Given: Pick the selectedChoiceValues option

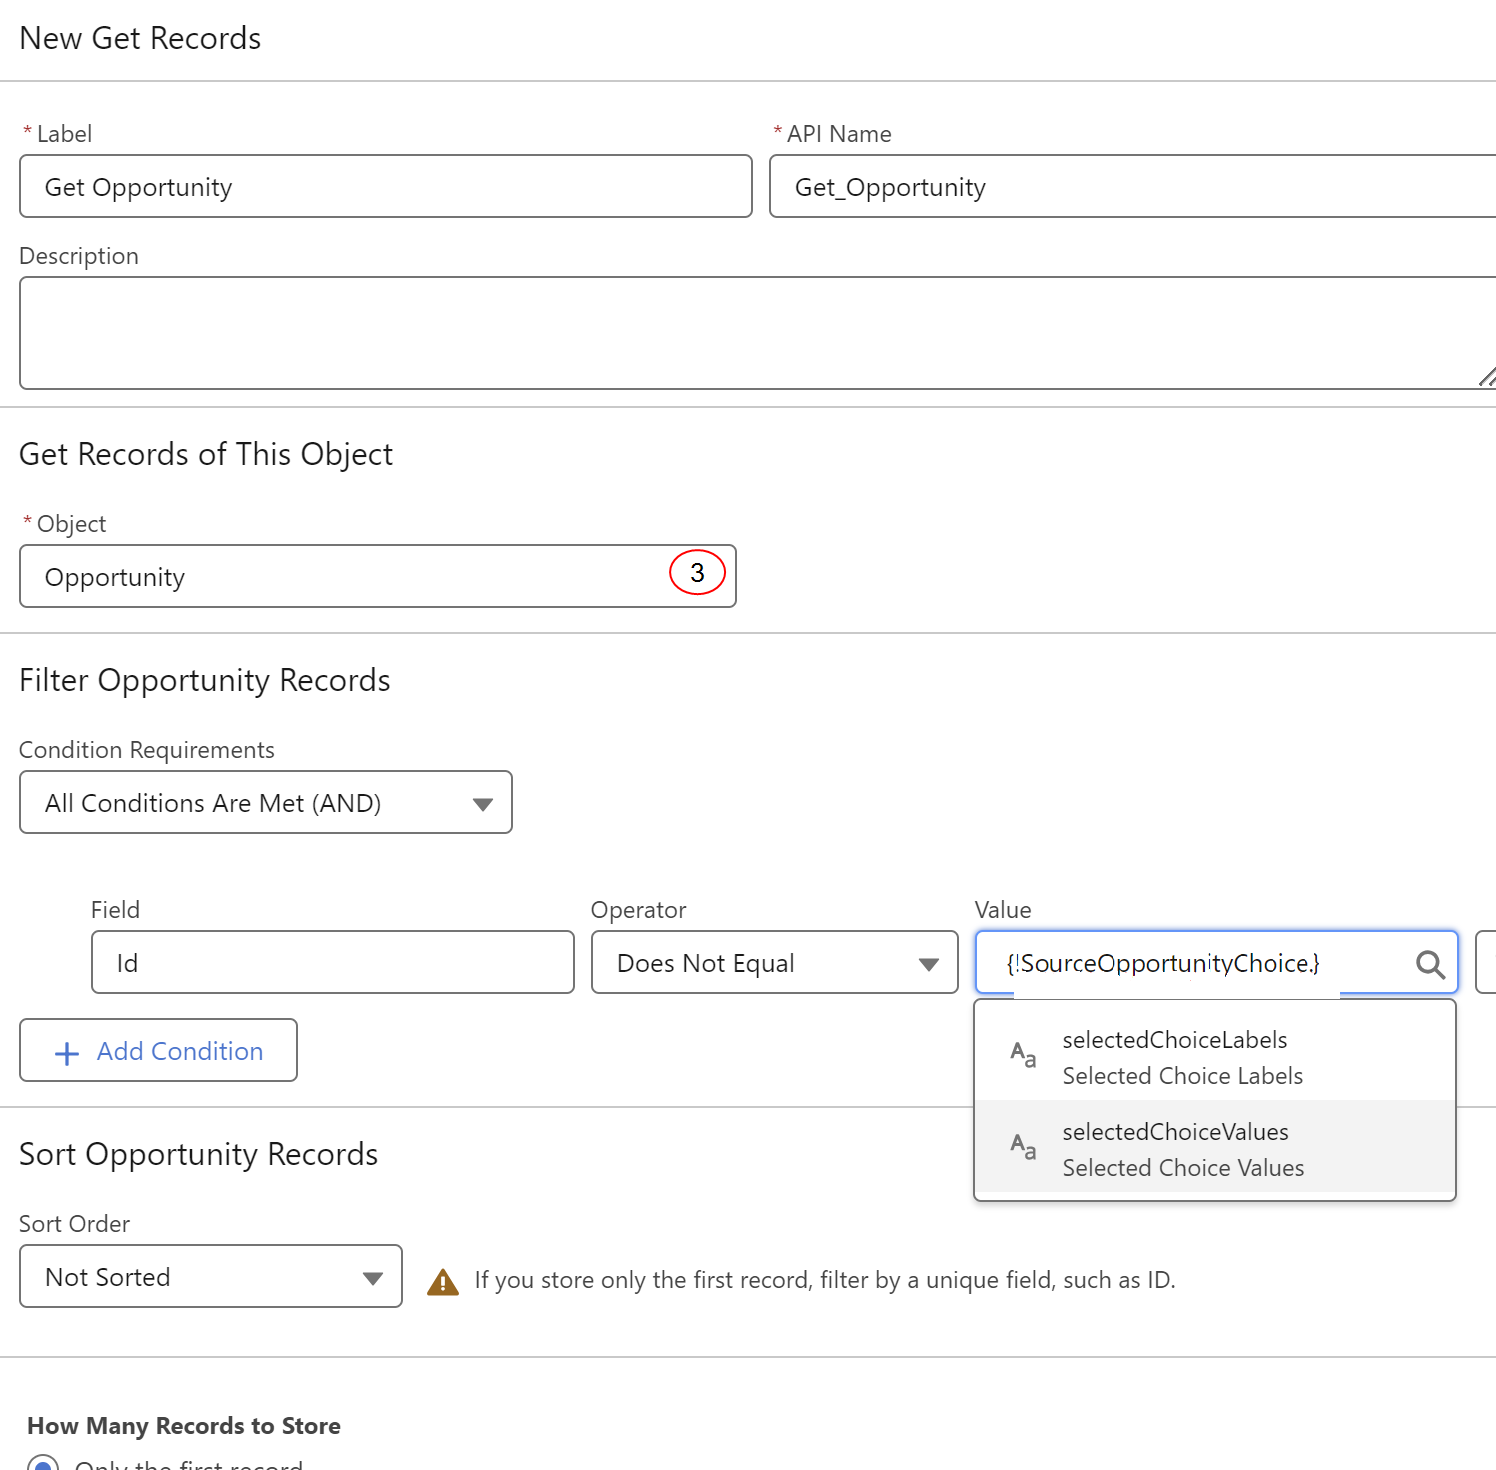Looking at the screenshot, I should pyautogui.click(x=1215, y=1148).
